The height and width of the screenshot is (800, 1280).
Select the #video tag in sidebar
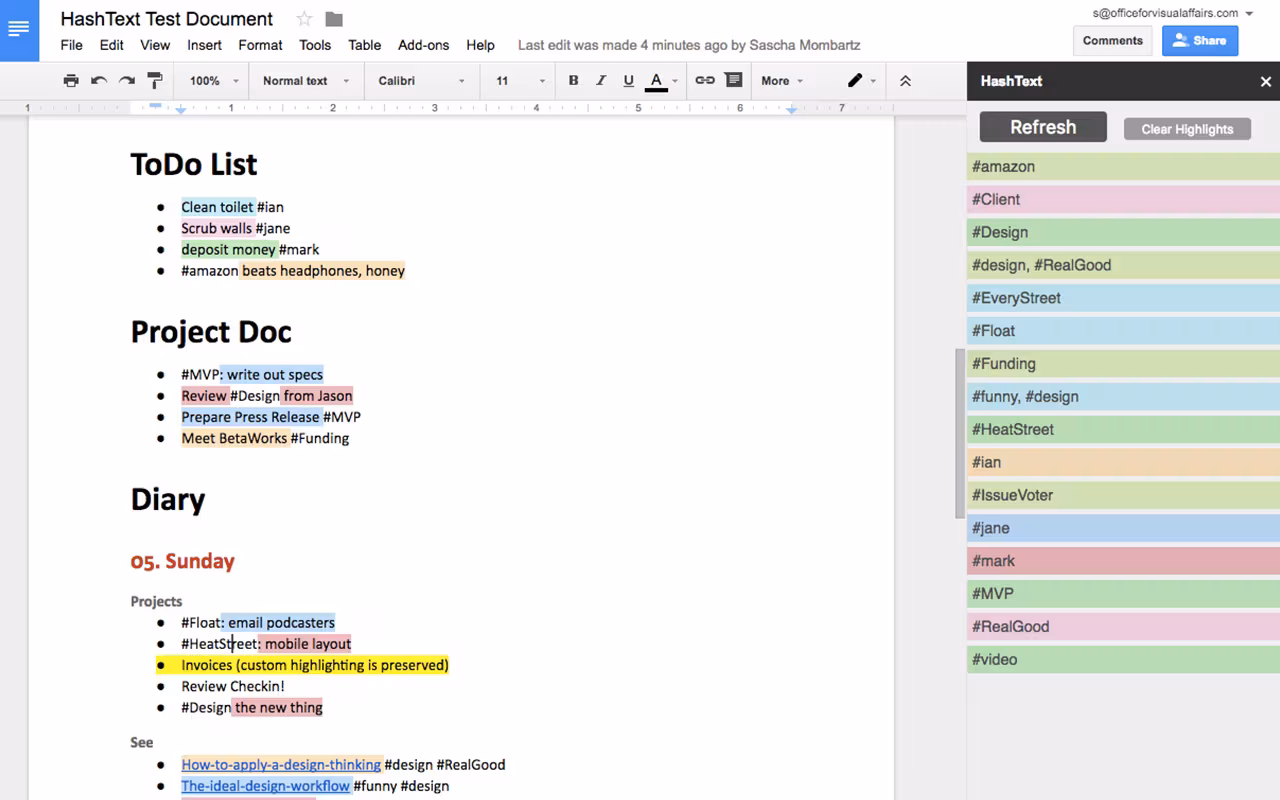(x=1123, y=660)
